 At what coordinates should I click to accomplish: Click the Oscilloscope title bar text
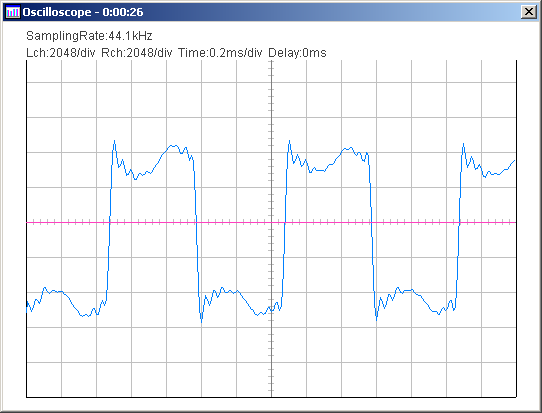tap(83, 12)
